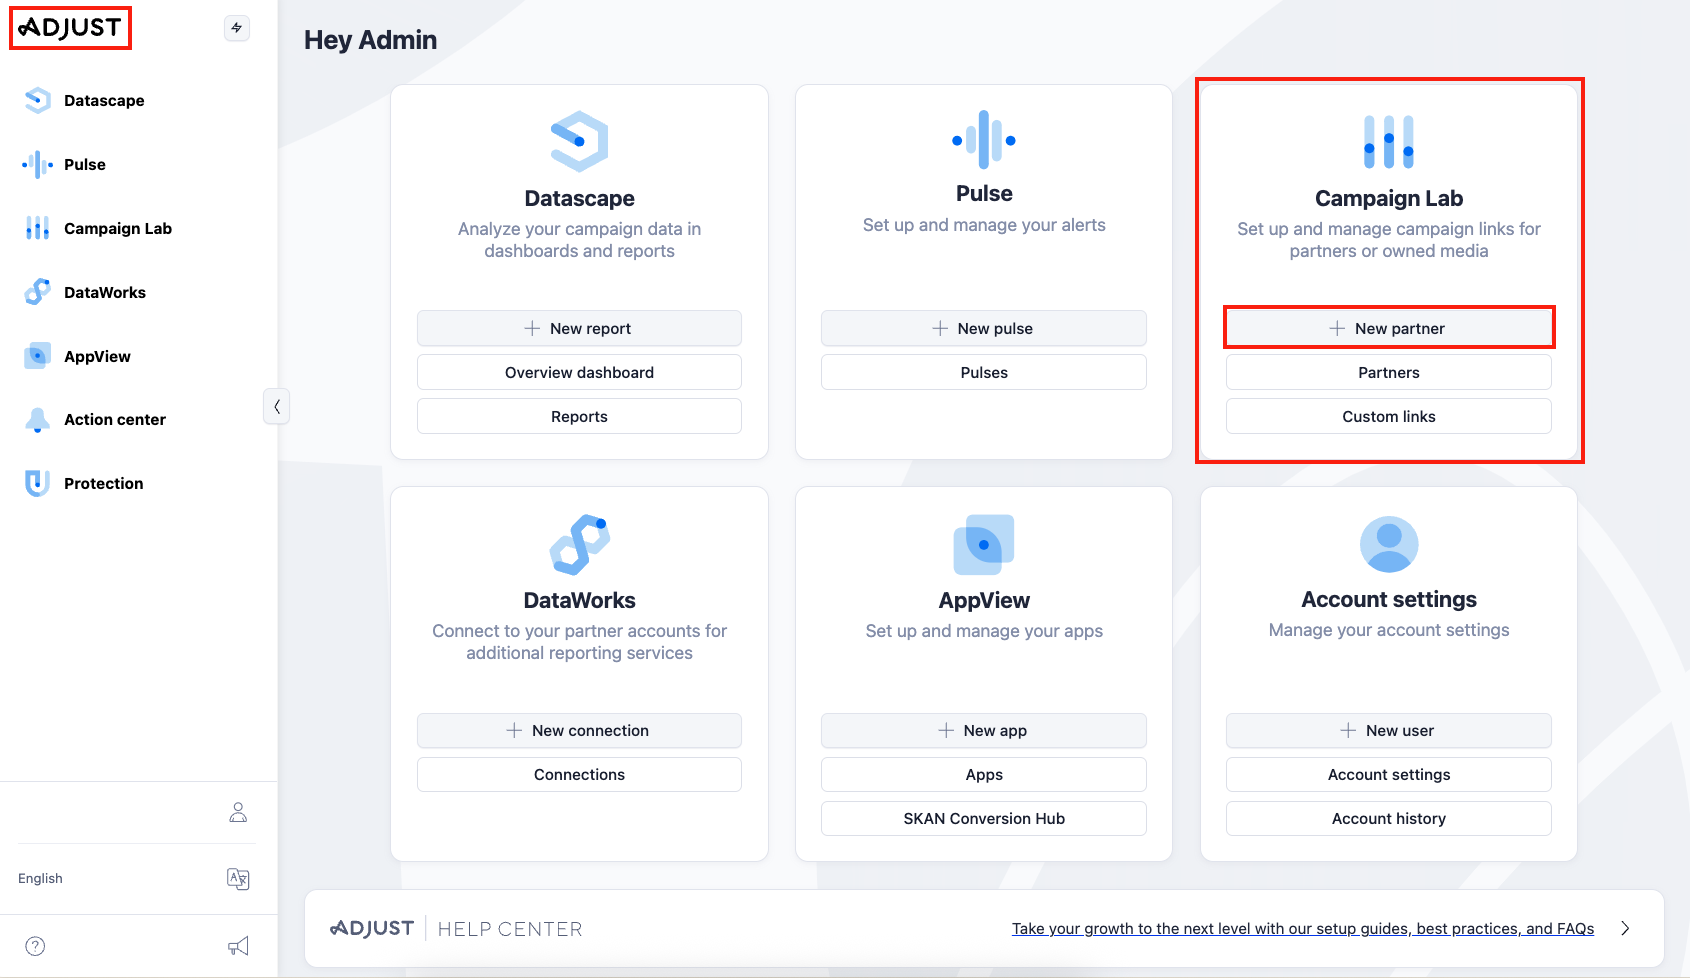
Task: Click the Account settings avatar icon
Action: click(1389, 544)
